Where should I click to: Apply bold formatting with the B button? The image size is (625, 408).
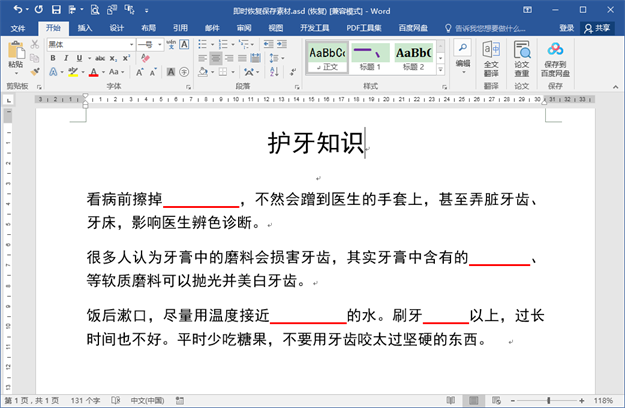52,59
